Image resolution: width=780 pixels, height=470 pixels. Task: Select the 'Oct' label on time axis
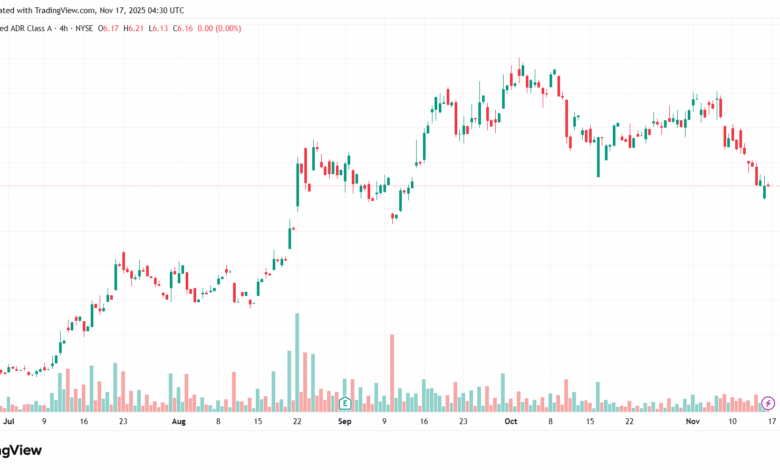point(509,422)
